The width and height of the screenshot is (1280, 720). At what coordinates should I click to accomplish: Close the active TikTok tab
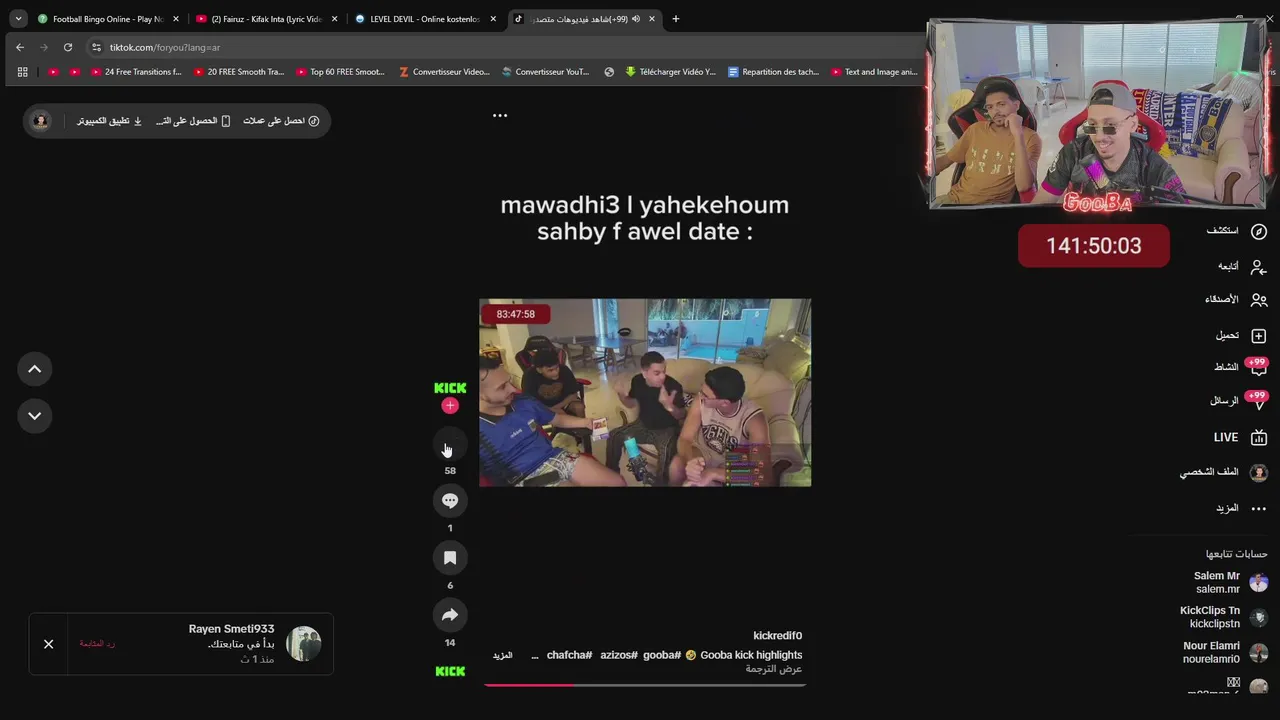click(652, 19)
